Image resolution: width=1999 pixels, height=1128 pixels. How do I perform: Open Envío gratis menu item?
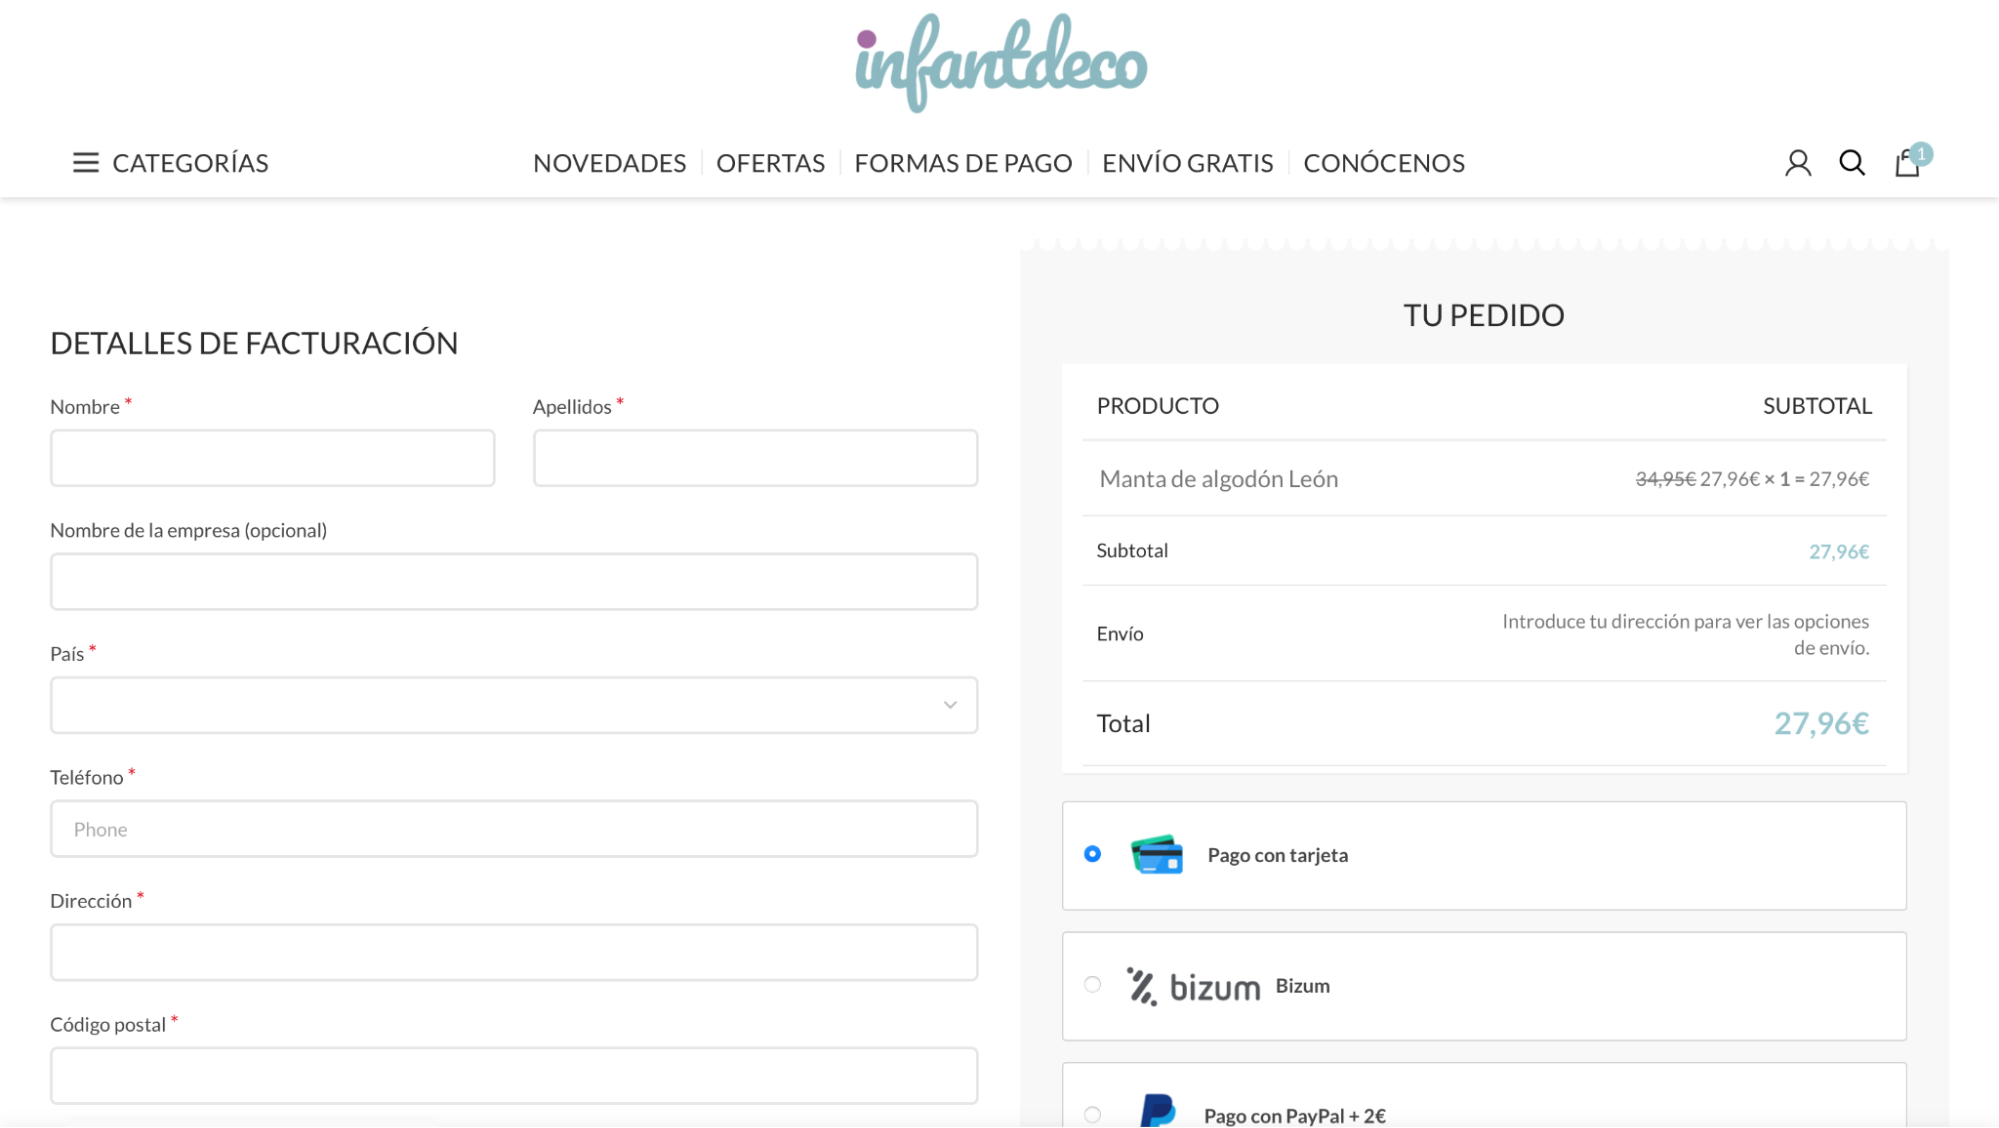click(1188, 163)
